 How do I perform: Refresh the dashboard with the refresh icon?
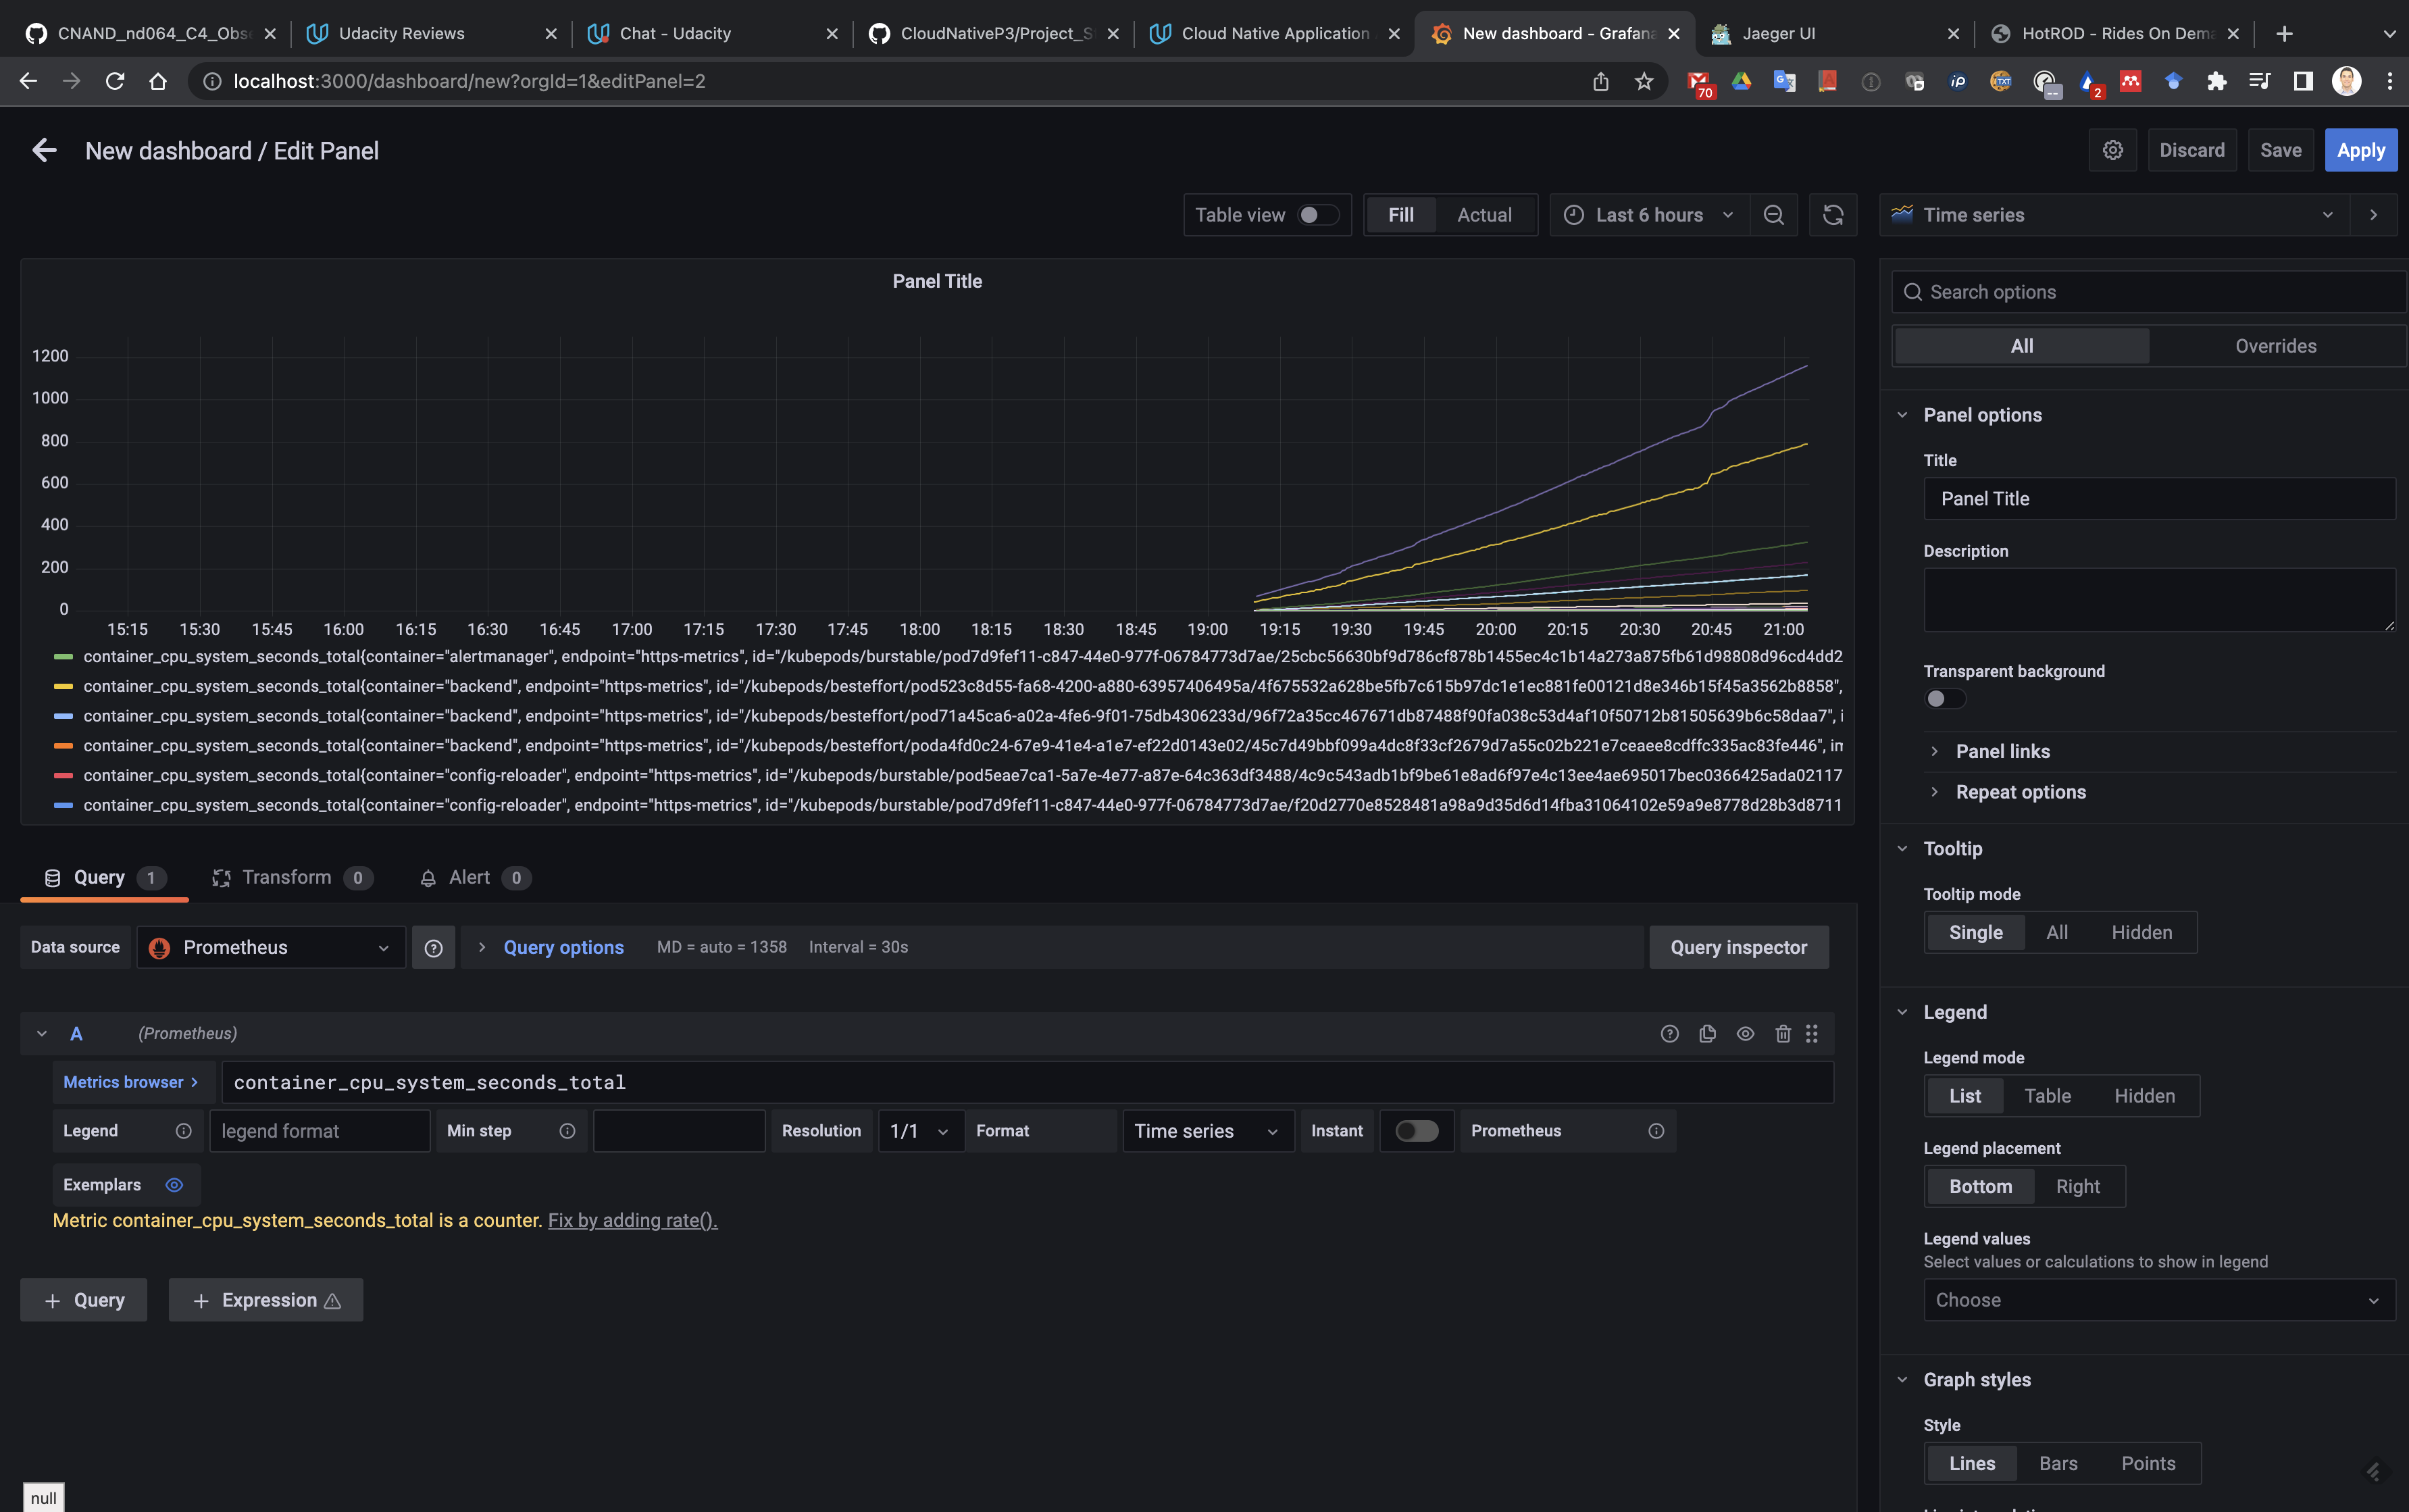[x=1832, y=215]
